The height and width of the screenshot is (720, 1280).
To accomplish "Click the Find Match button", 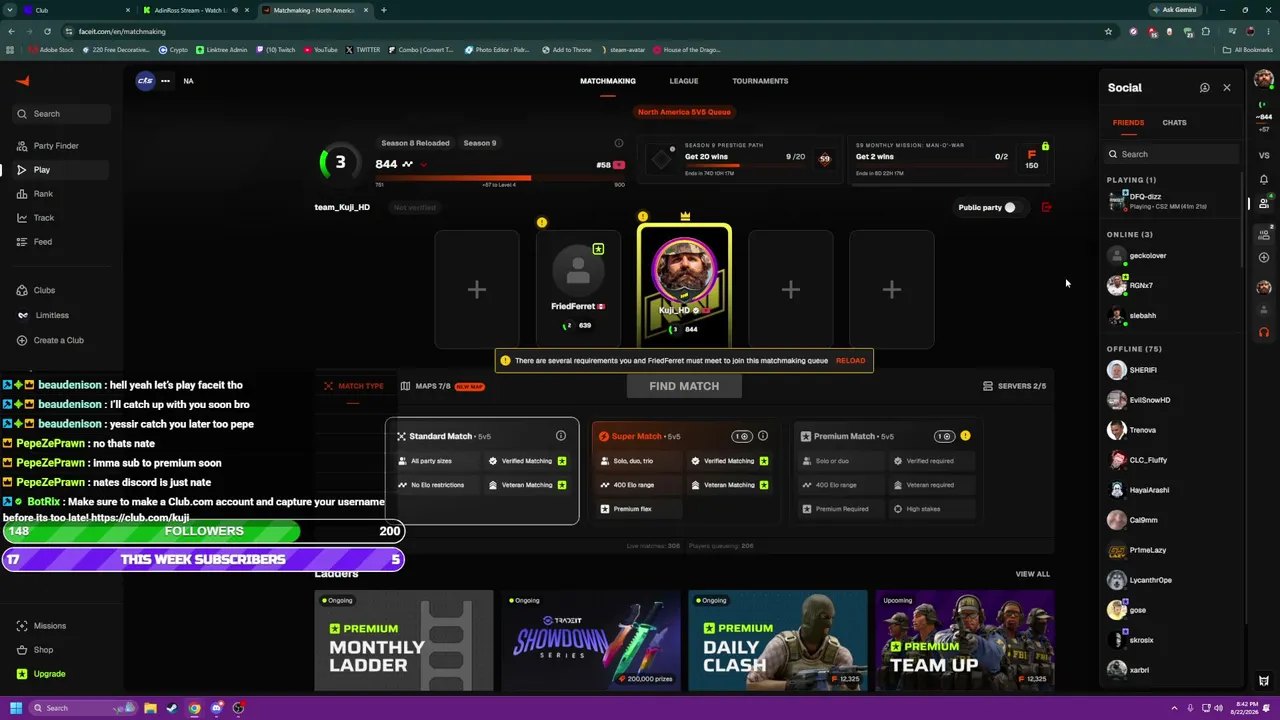I will tap(684, 386).
